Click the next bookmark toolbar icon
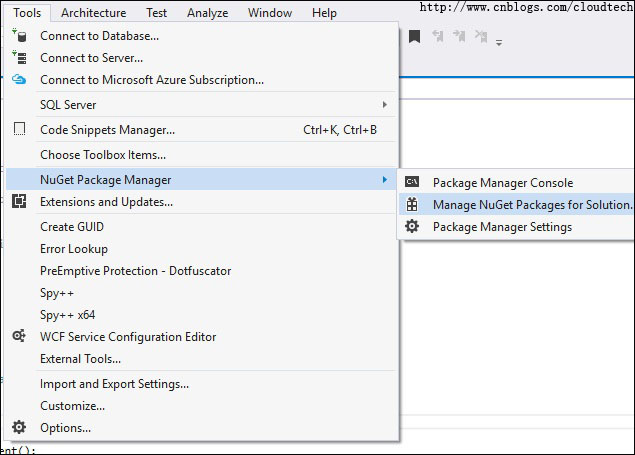 click(459, 36)
